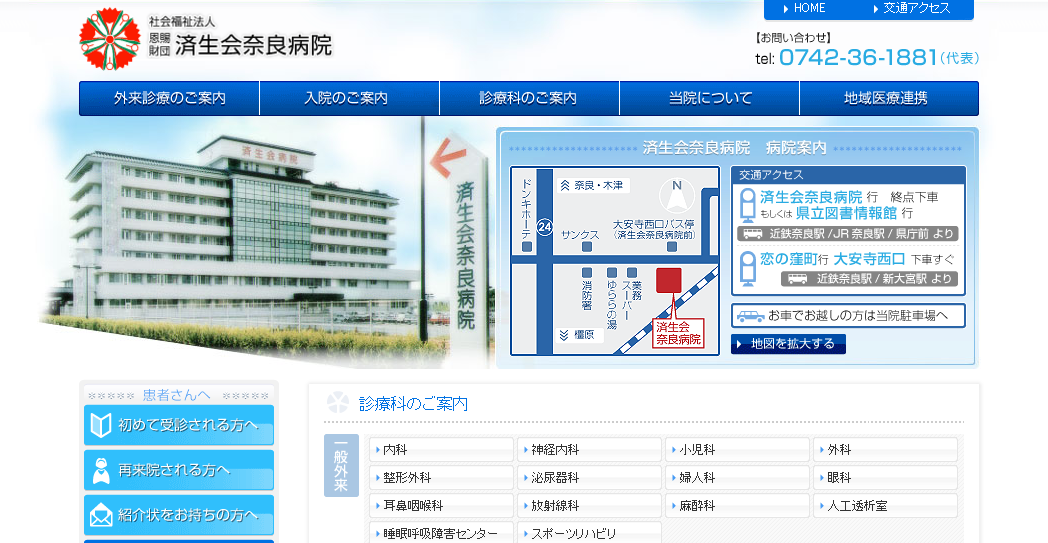Click the envelope icon on 紹介状 button
This screenshot has height=543, width=1048.
101,516
